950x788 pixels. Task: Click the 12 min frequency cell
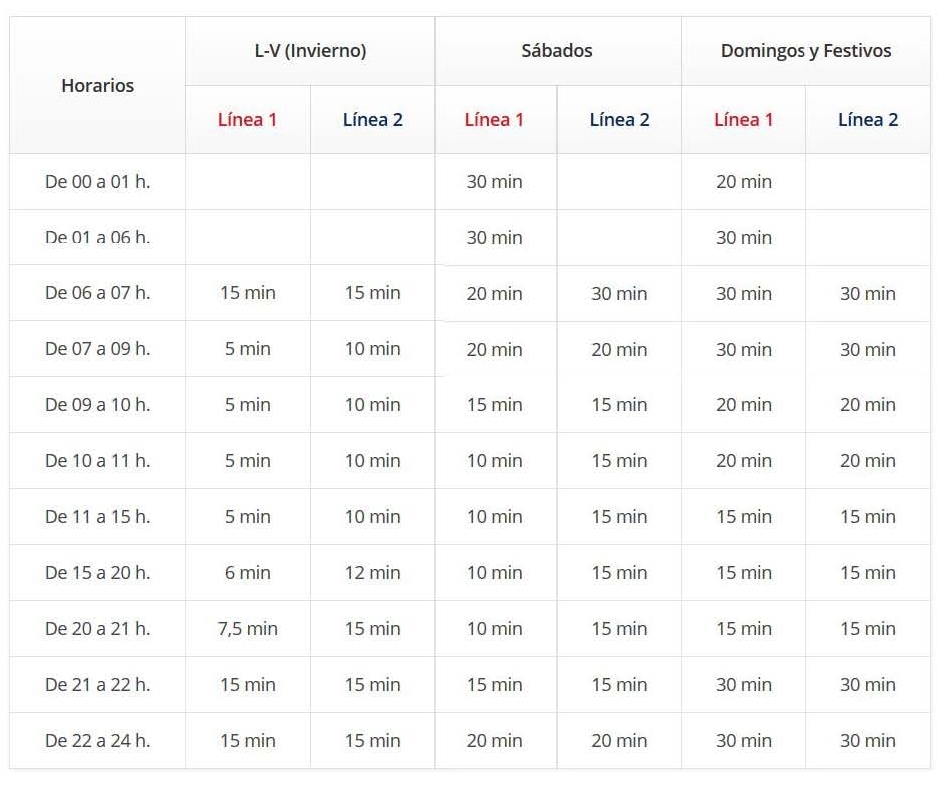click(372, 573)
